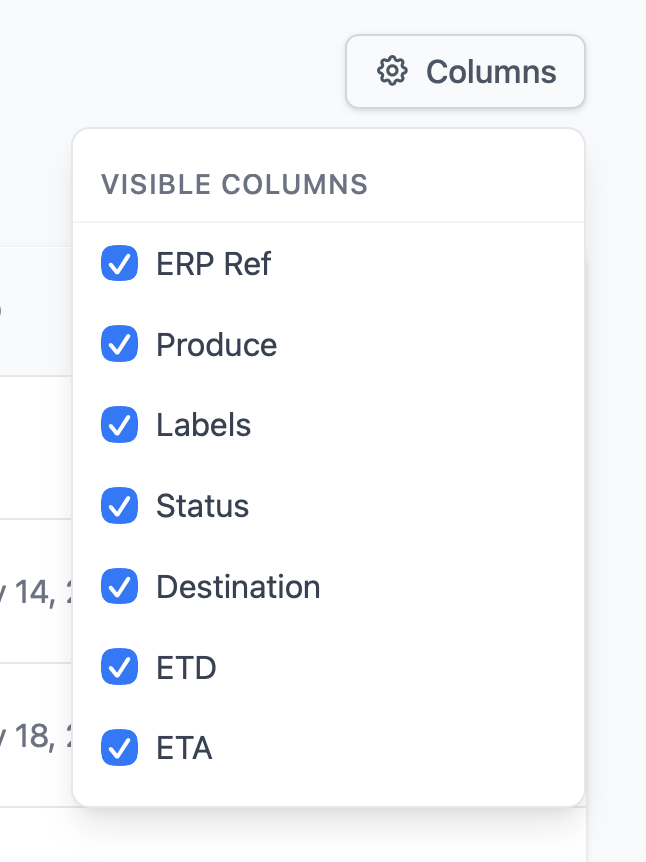Click the ERP Ref label text
This screenshot has width=646, height=862.
tap(213, 264)
